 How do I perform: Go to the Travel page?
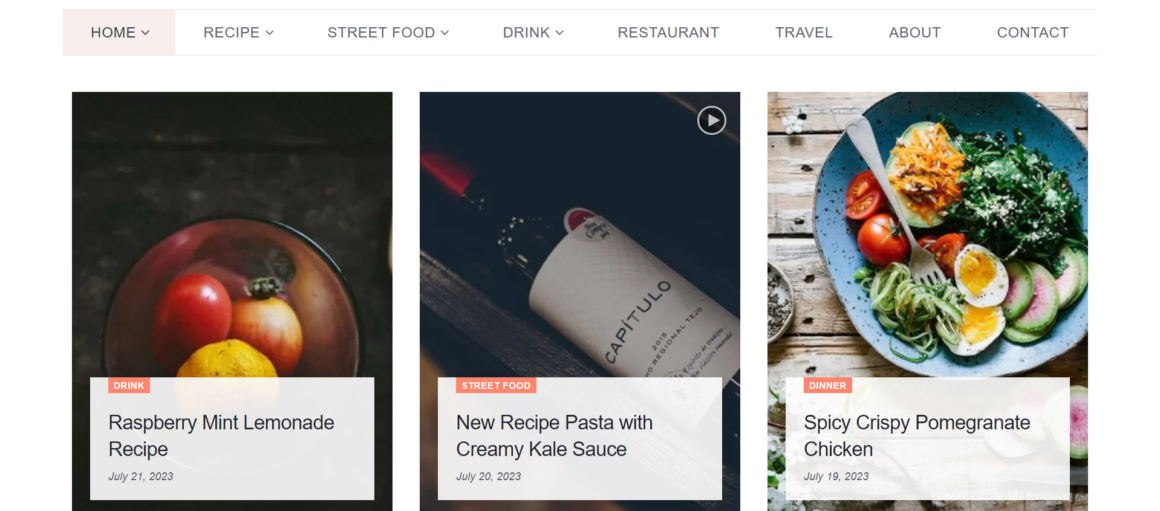pyautogui.click(x=804, y=33)
